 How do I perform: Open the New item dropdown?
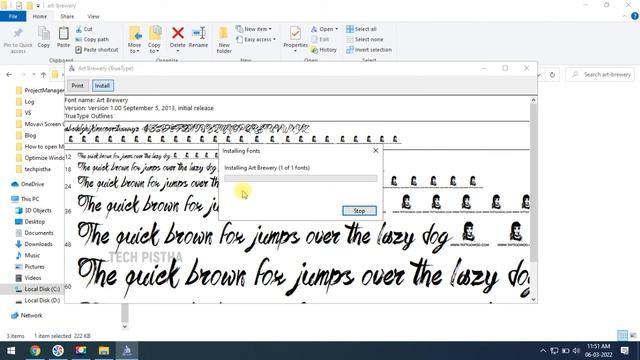point(254,29)
